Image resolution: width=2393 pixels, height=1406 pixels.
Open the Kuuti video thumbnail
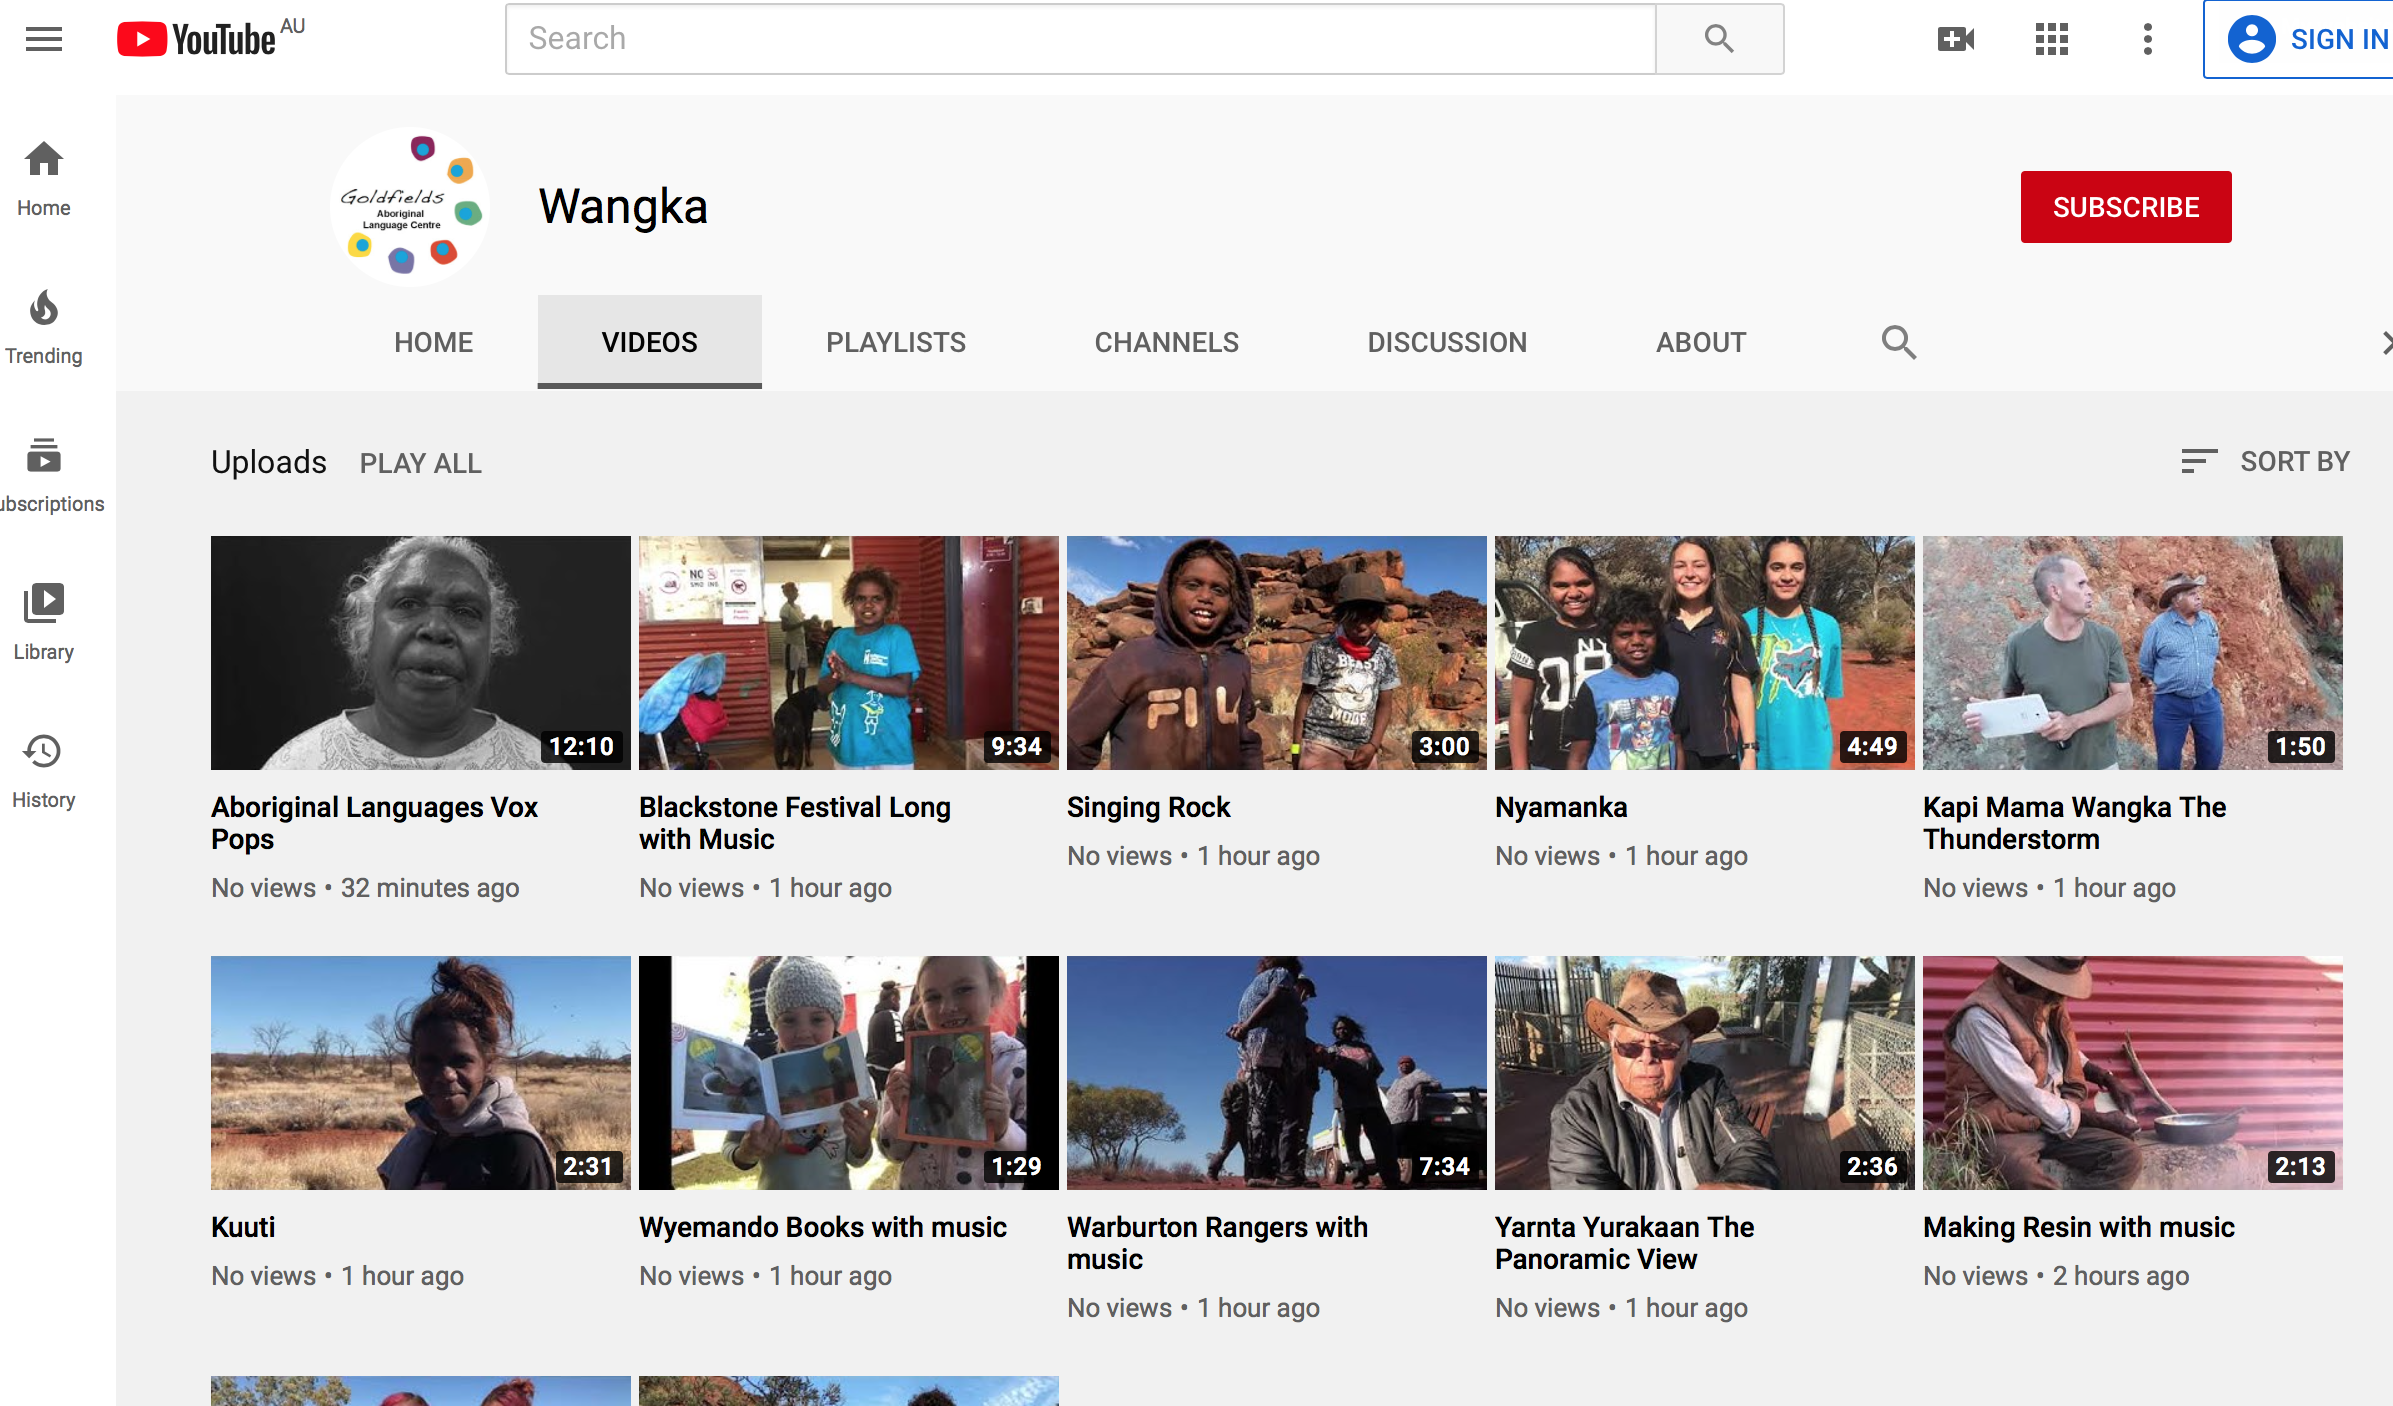(421, 1073)
